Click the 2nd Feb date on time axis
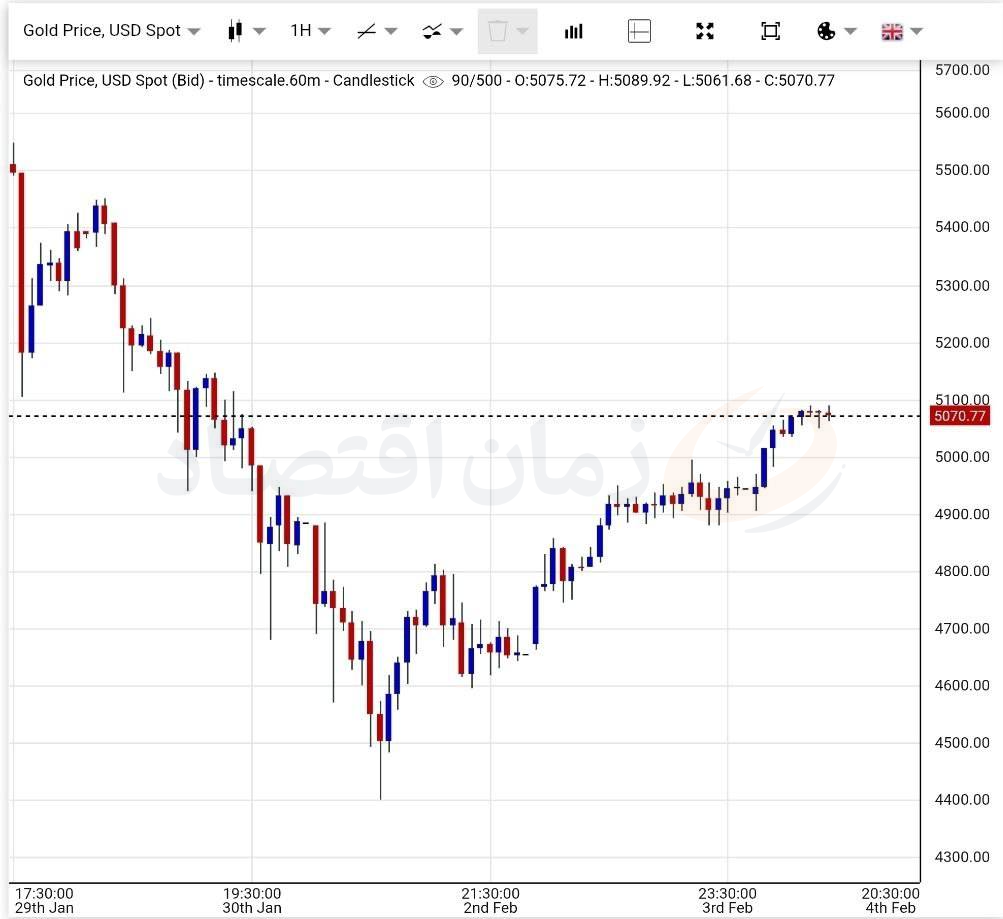The width and height of the screenshot is (1003, 919). click(490, 907)
